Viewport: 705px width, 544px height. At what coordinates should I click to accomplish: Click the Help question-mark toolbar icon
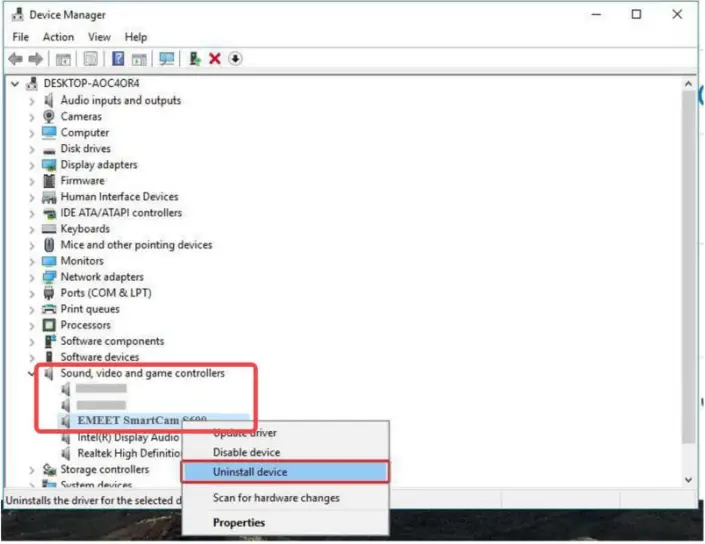pyautogui.click(x=118, y=58)
